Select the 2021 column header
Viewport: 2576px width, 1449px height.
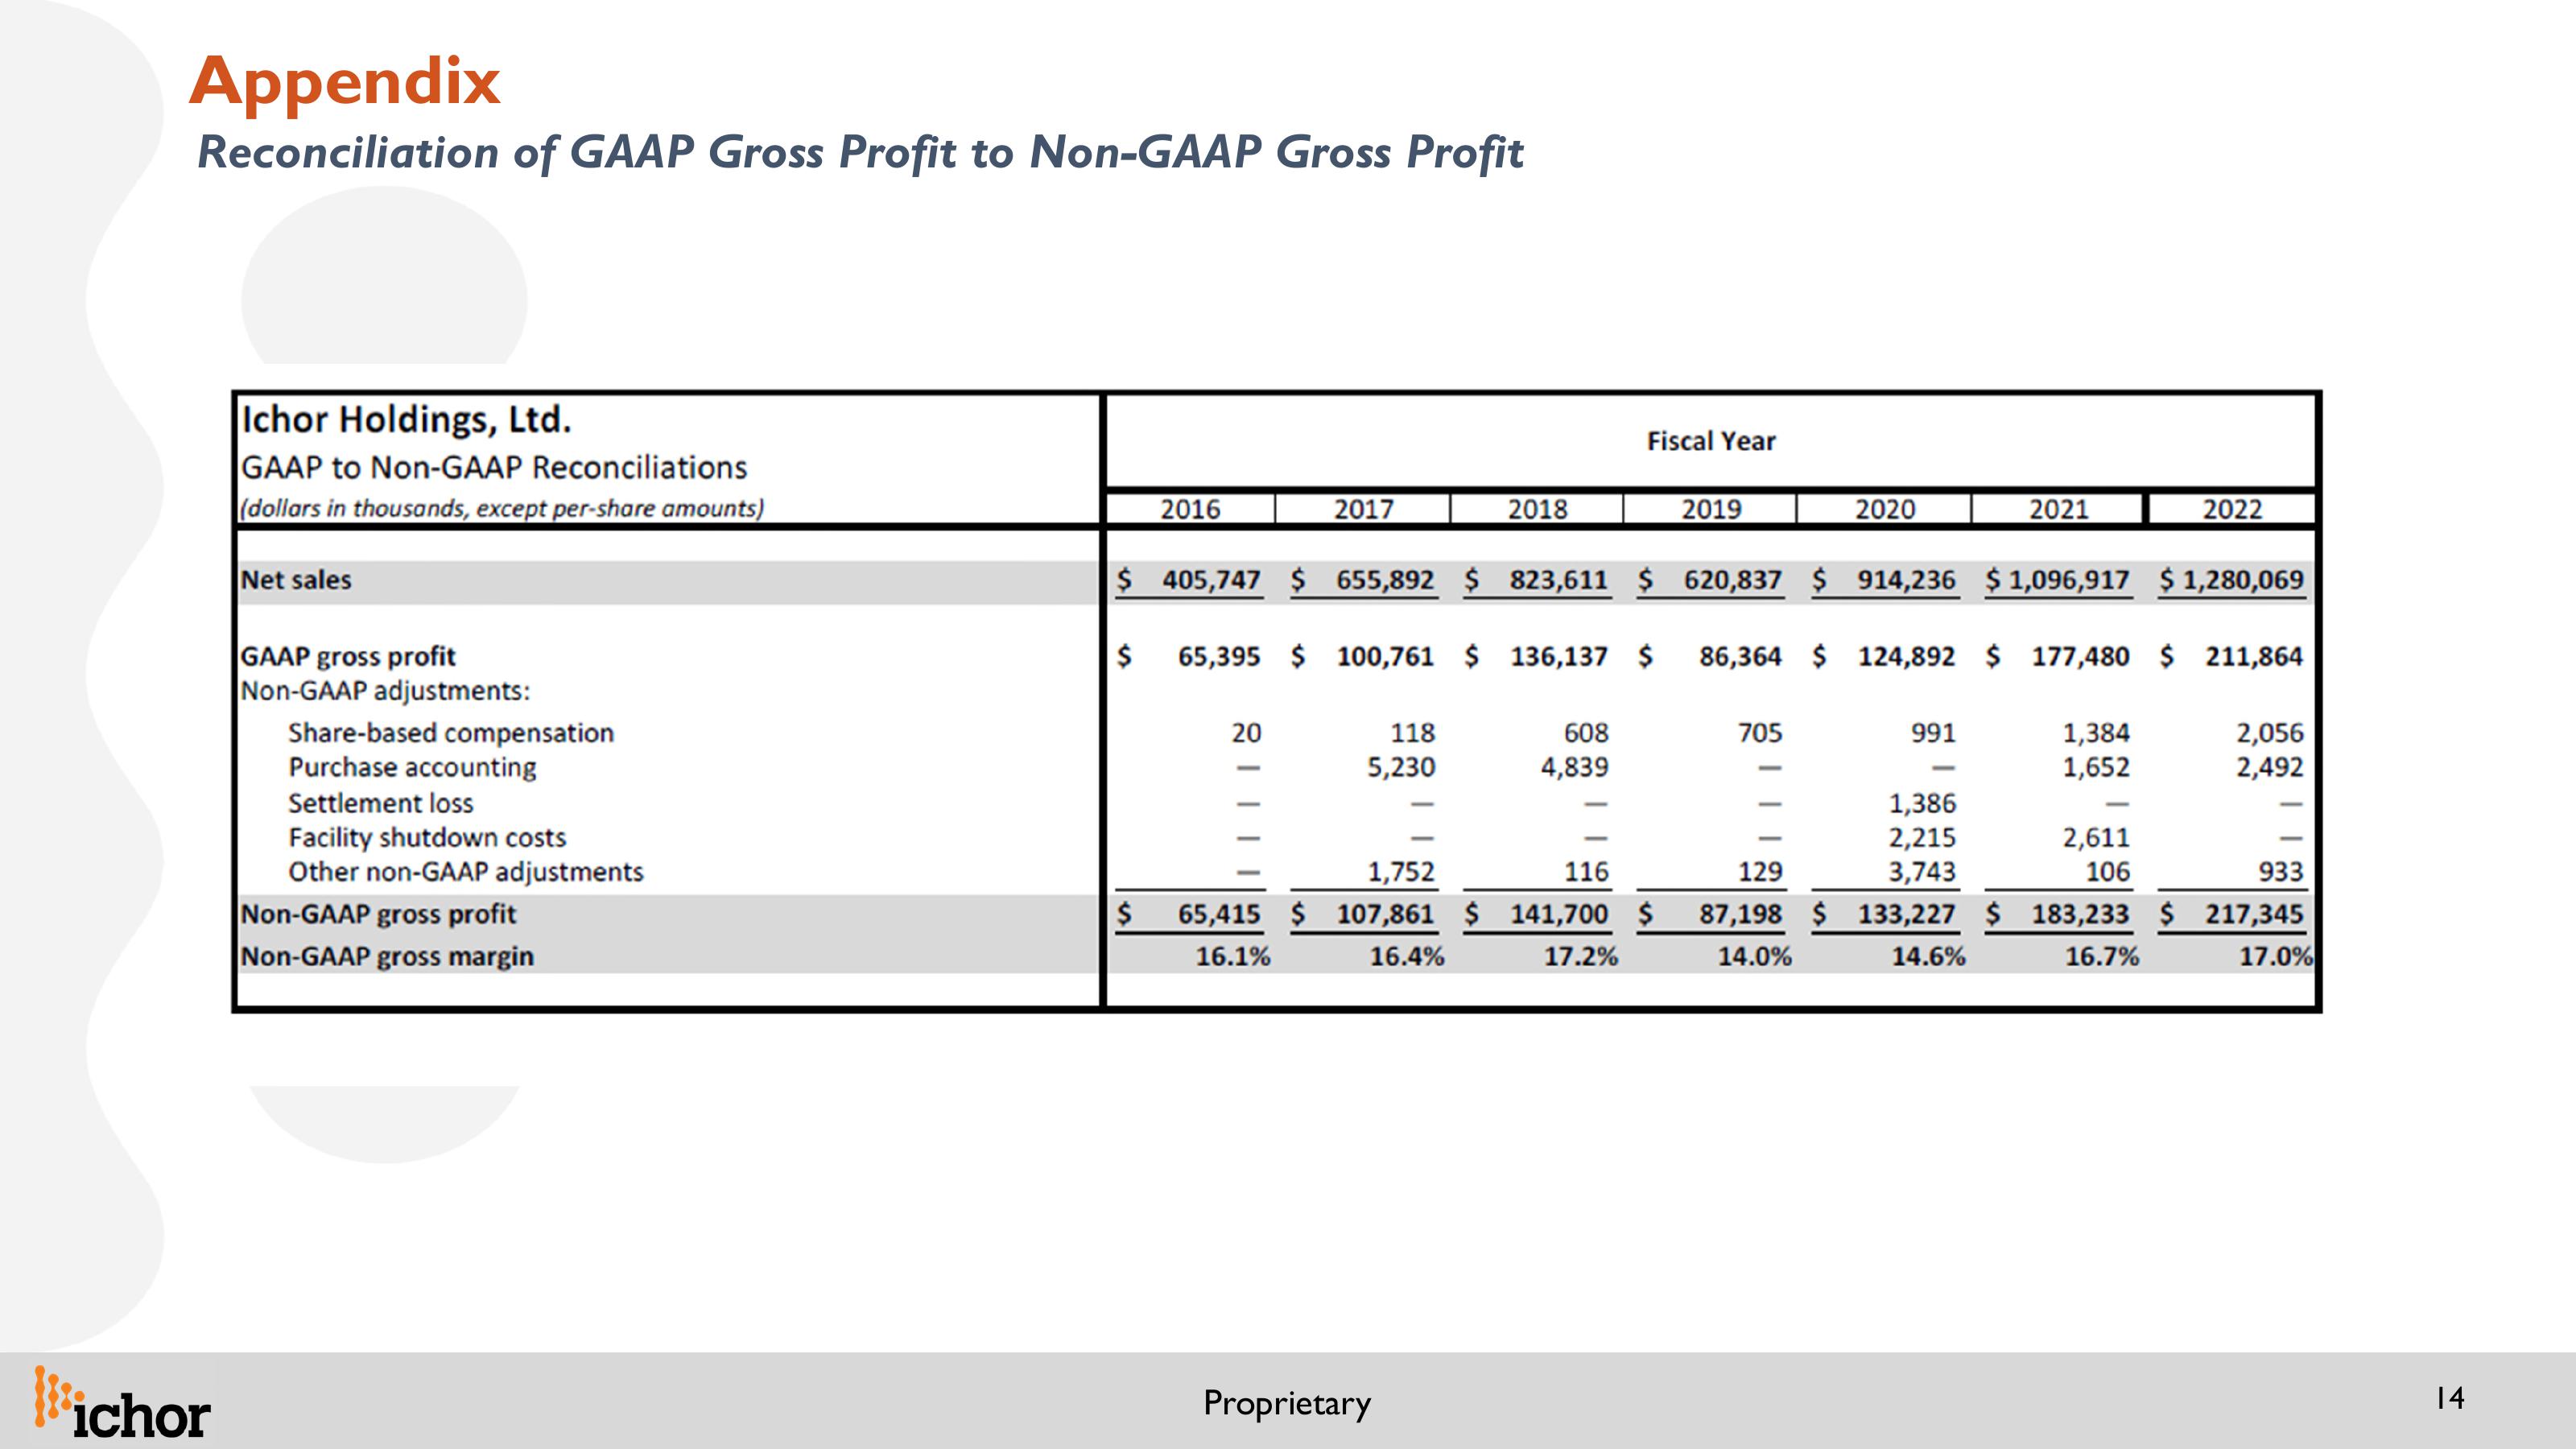click(2059, 509)
